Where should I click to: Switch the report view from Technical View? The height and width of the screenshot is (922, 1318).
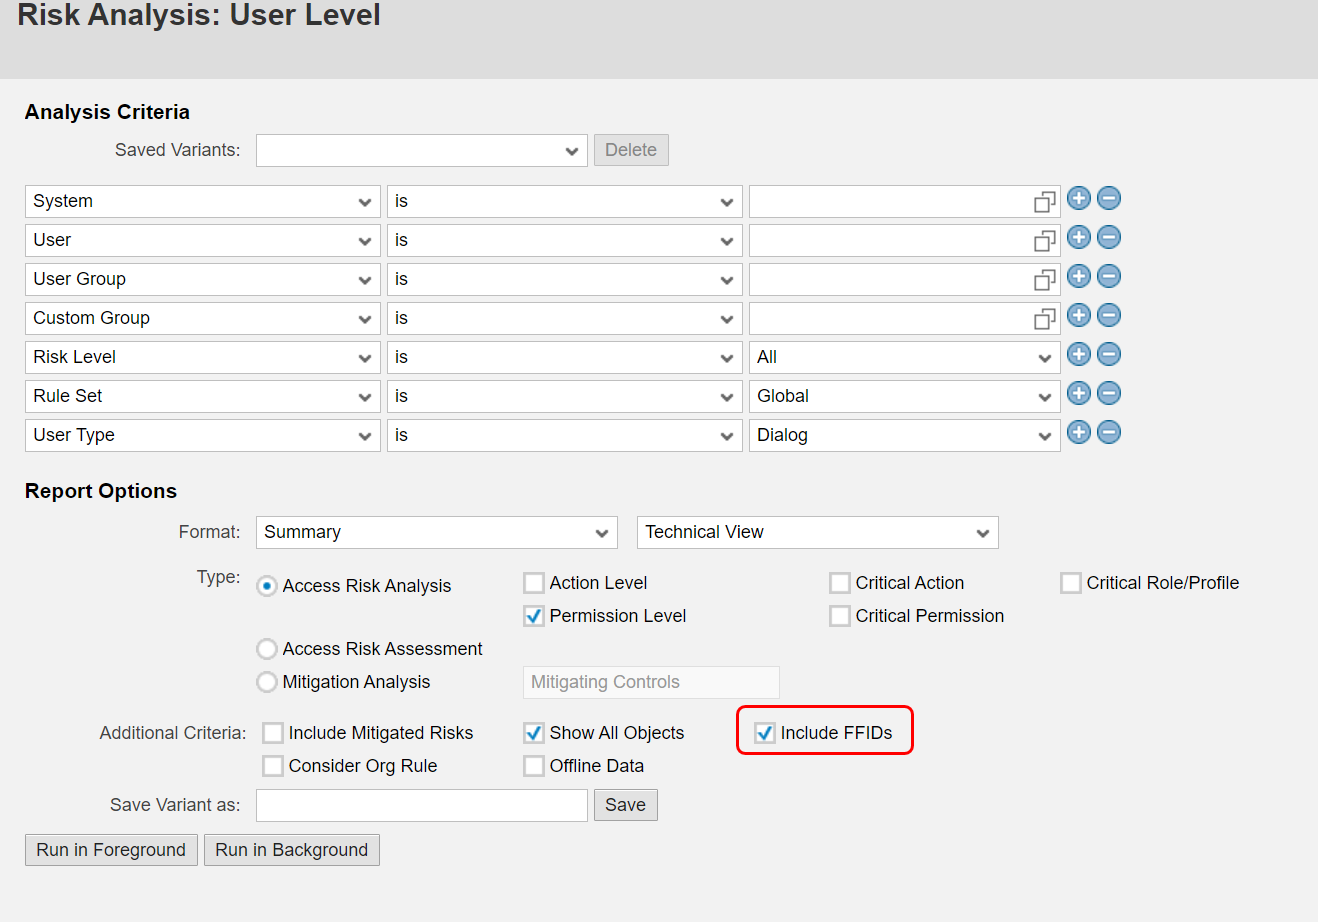(817, 532)
